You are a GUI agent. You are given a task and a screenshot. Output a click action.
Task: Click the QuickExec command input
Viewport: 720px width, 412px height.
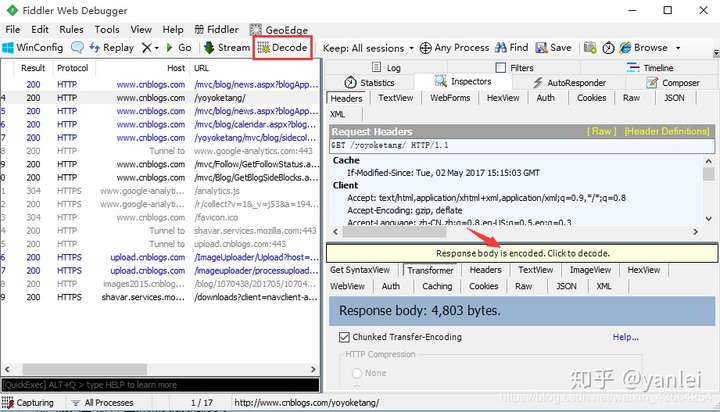pyautogui.click(x=160, y=385)
